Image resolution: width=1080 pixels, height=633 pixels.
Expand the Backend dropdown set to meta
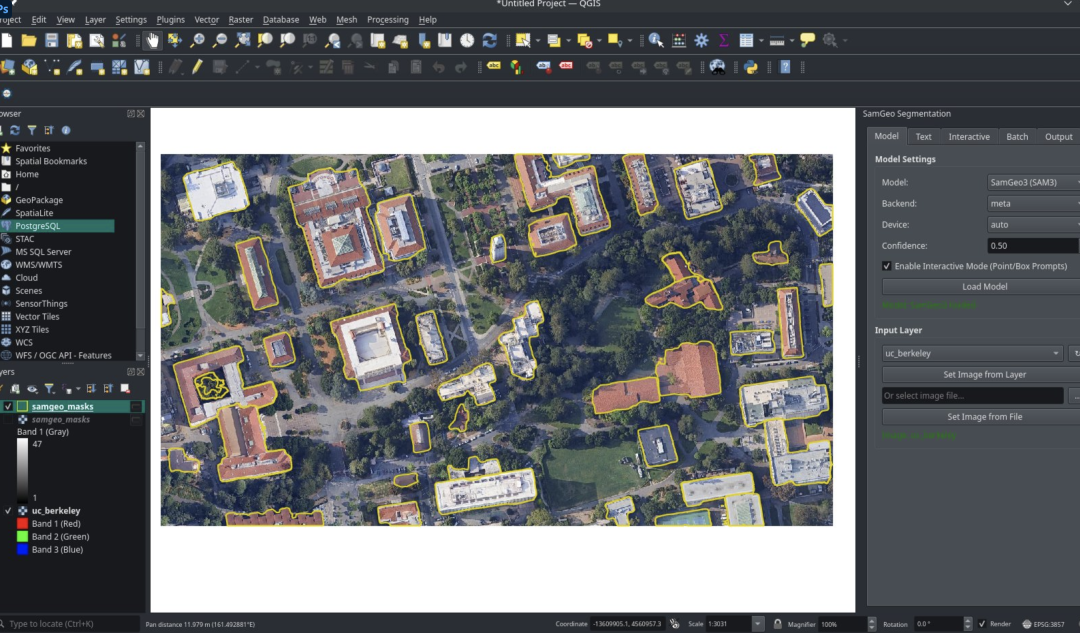(1032, 204)
